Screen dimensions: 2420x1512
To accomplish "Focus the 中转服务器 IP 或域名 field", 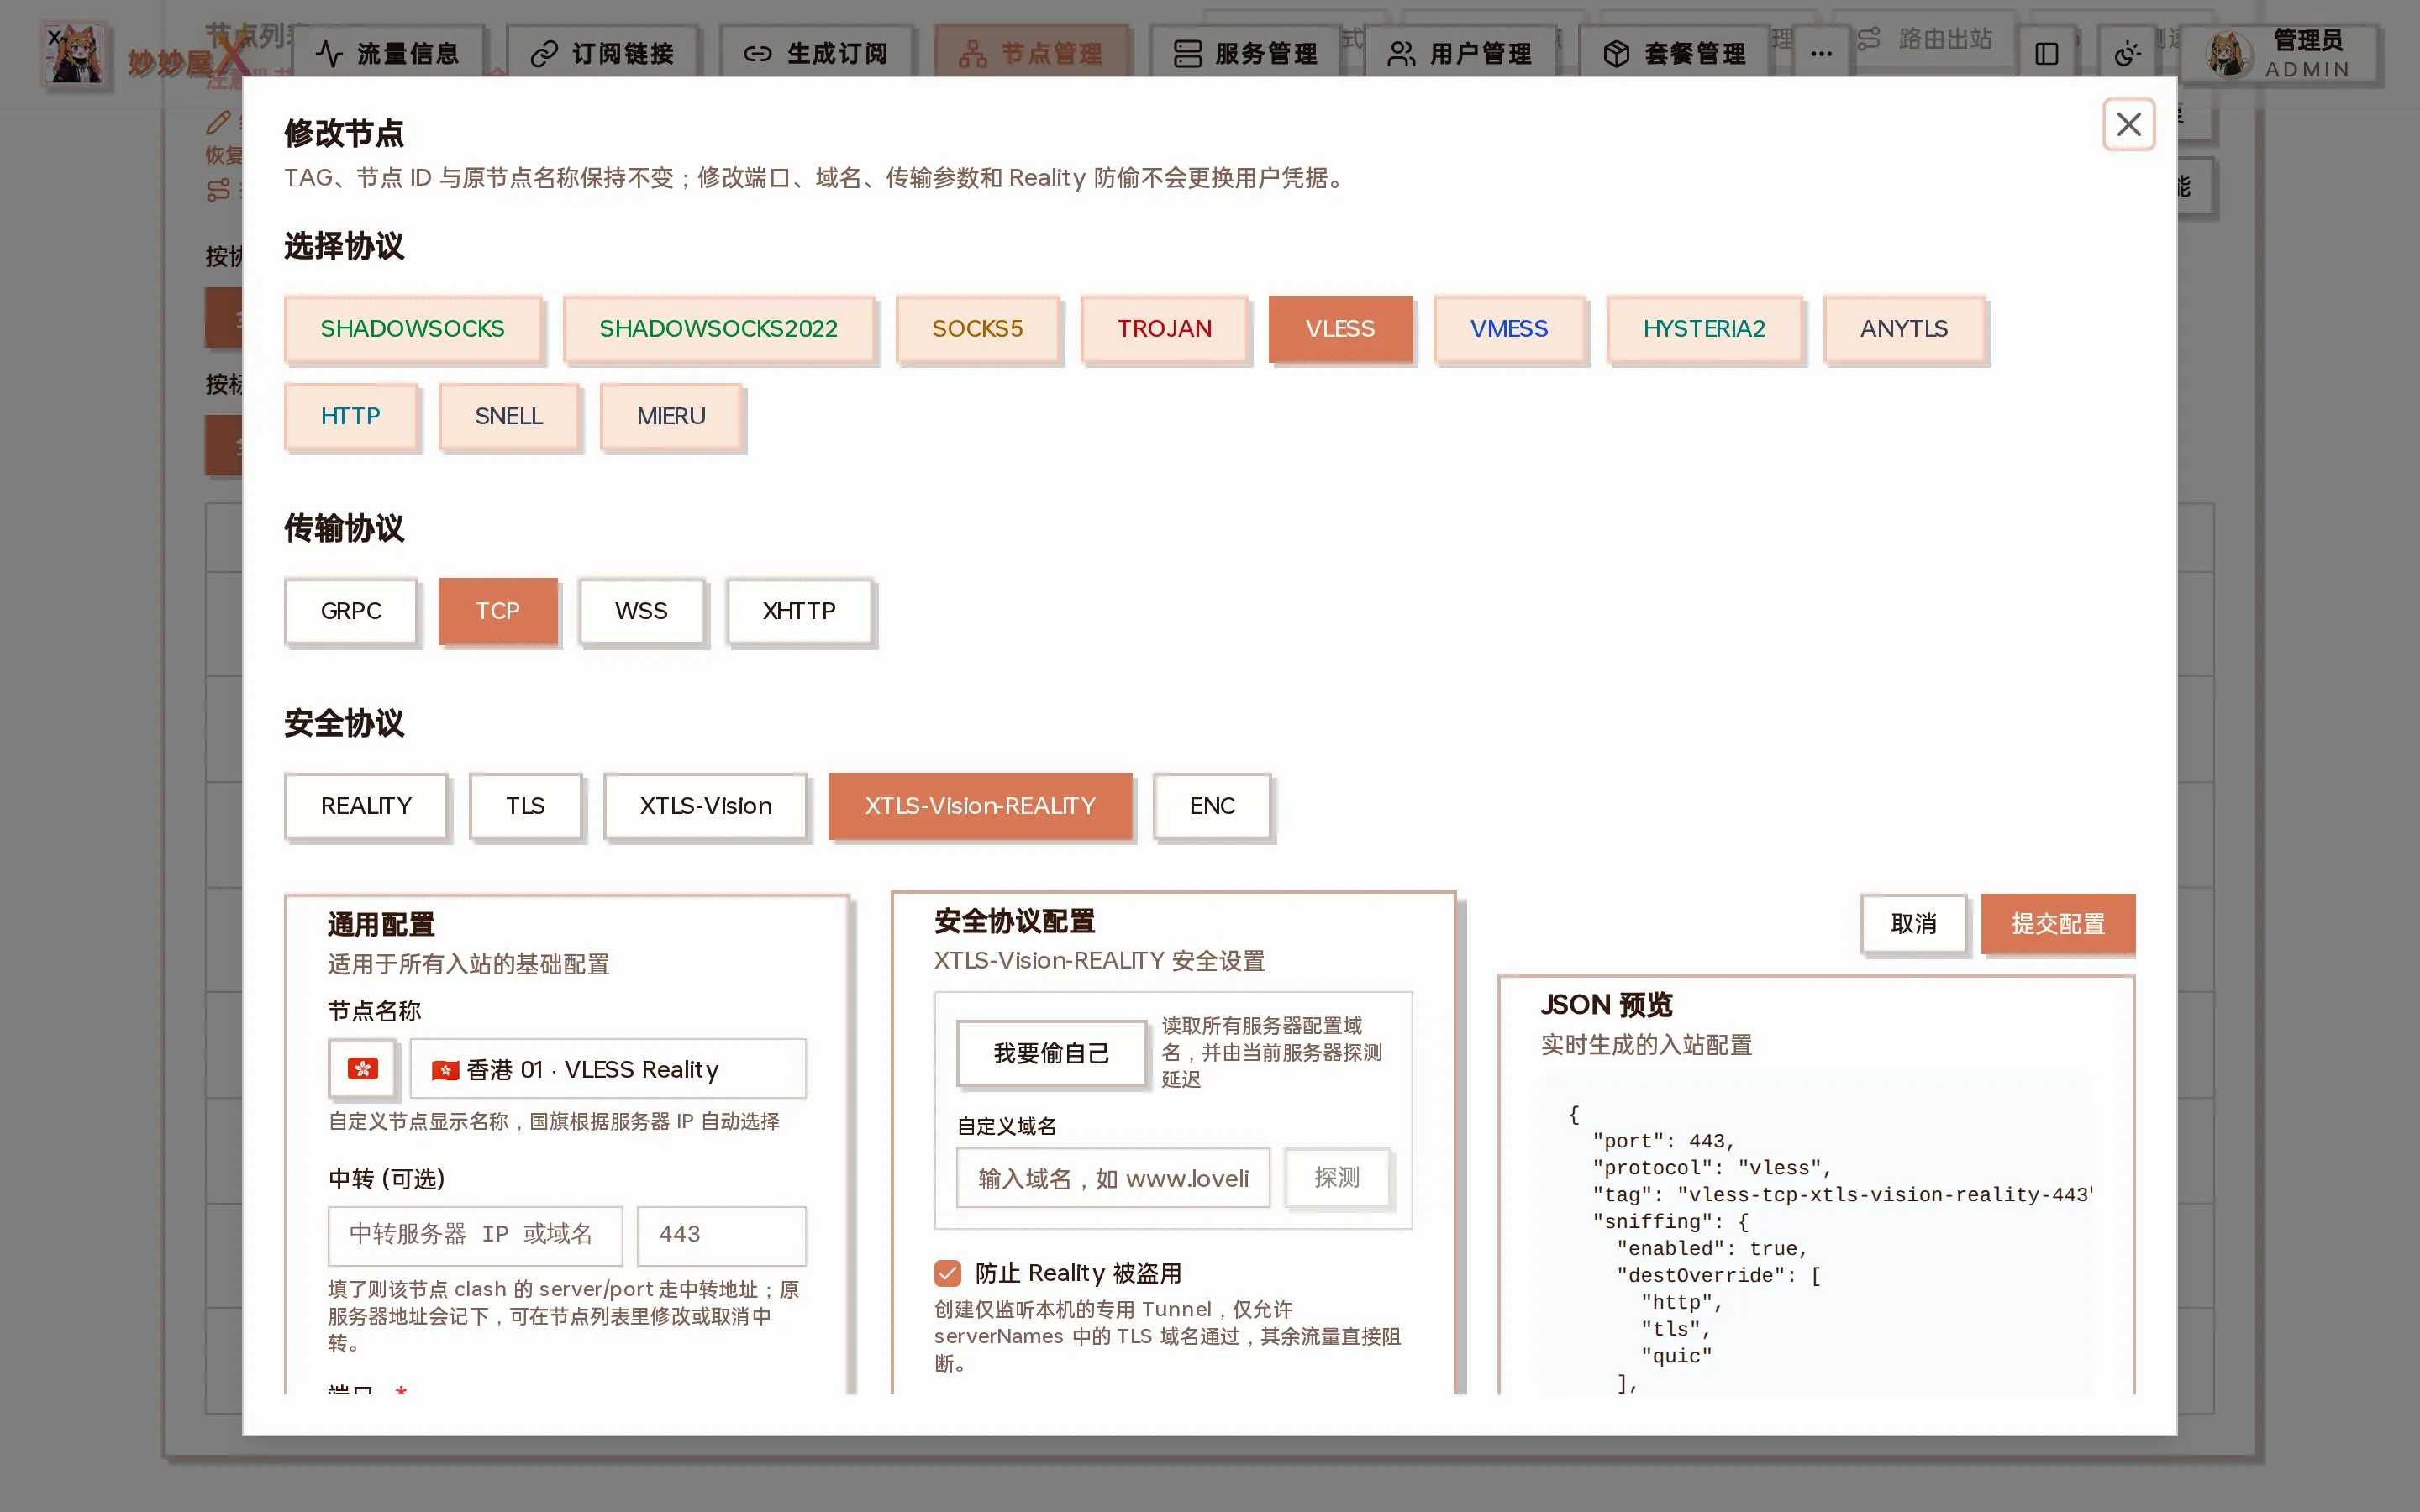I will click(475, 1235).
